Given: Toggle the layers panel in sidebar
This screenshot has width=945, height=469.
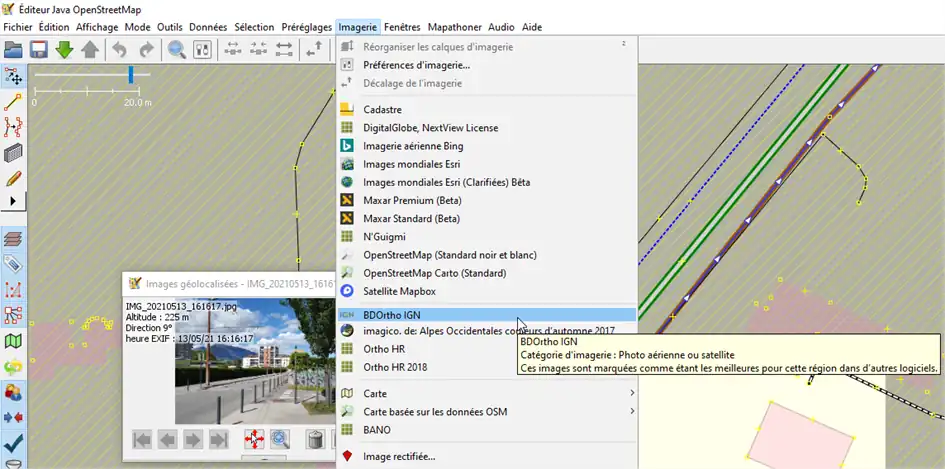Looking at the screenshot, I should coord(13,239).
